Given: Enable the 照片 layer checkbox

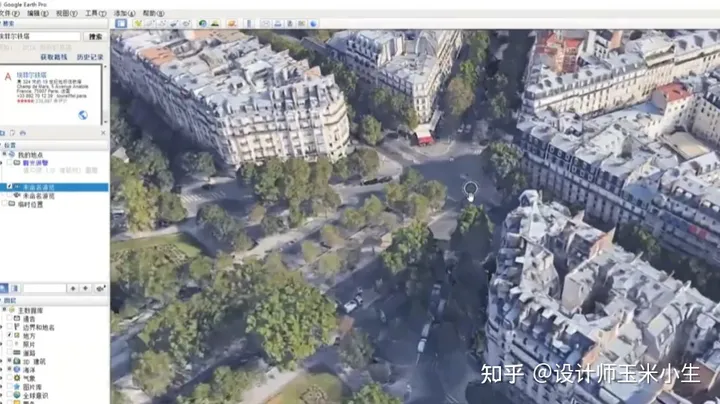Looking at the screenshot, I should click(9, 344).
